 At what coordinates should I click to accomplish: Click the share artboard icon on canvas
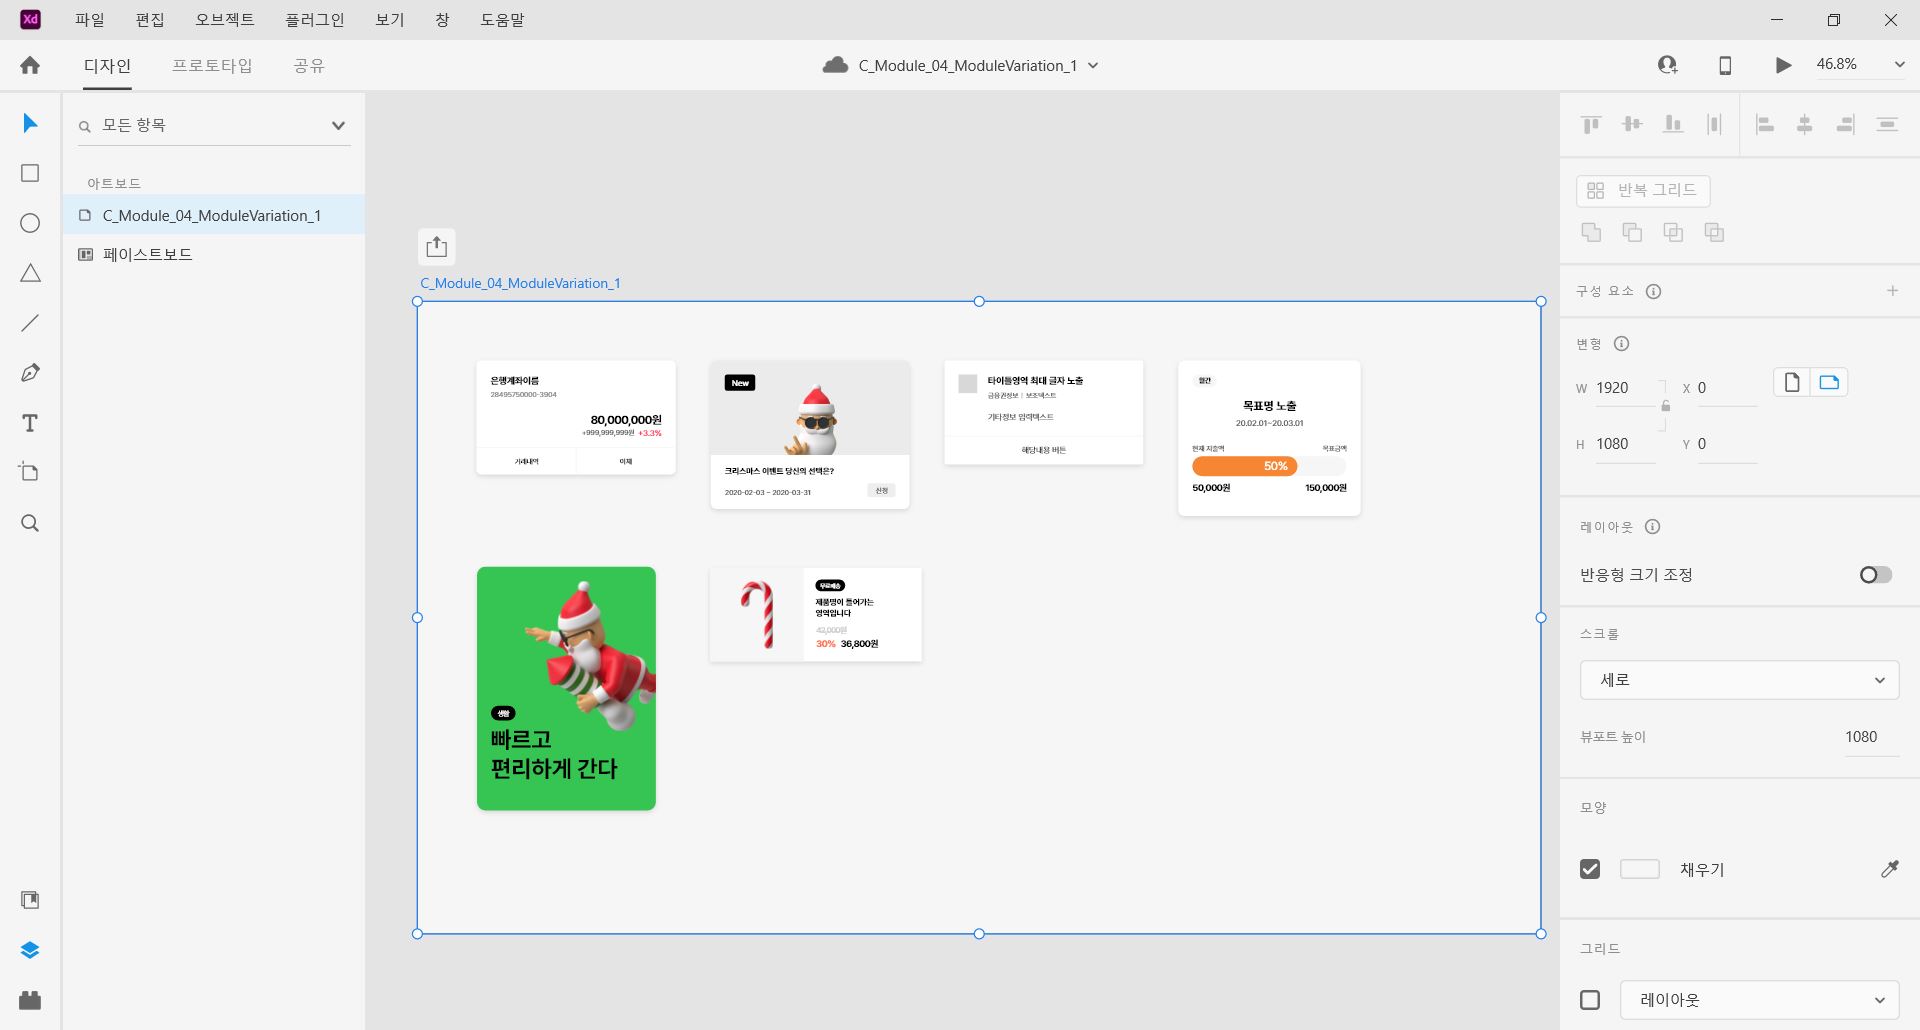[437, 246]
